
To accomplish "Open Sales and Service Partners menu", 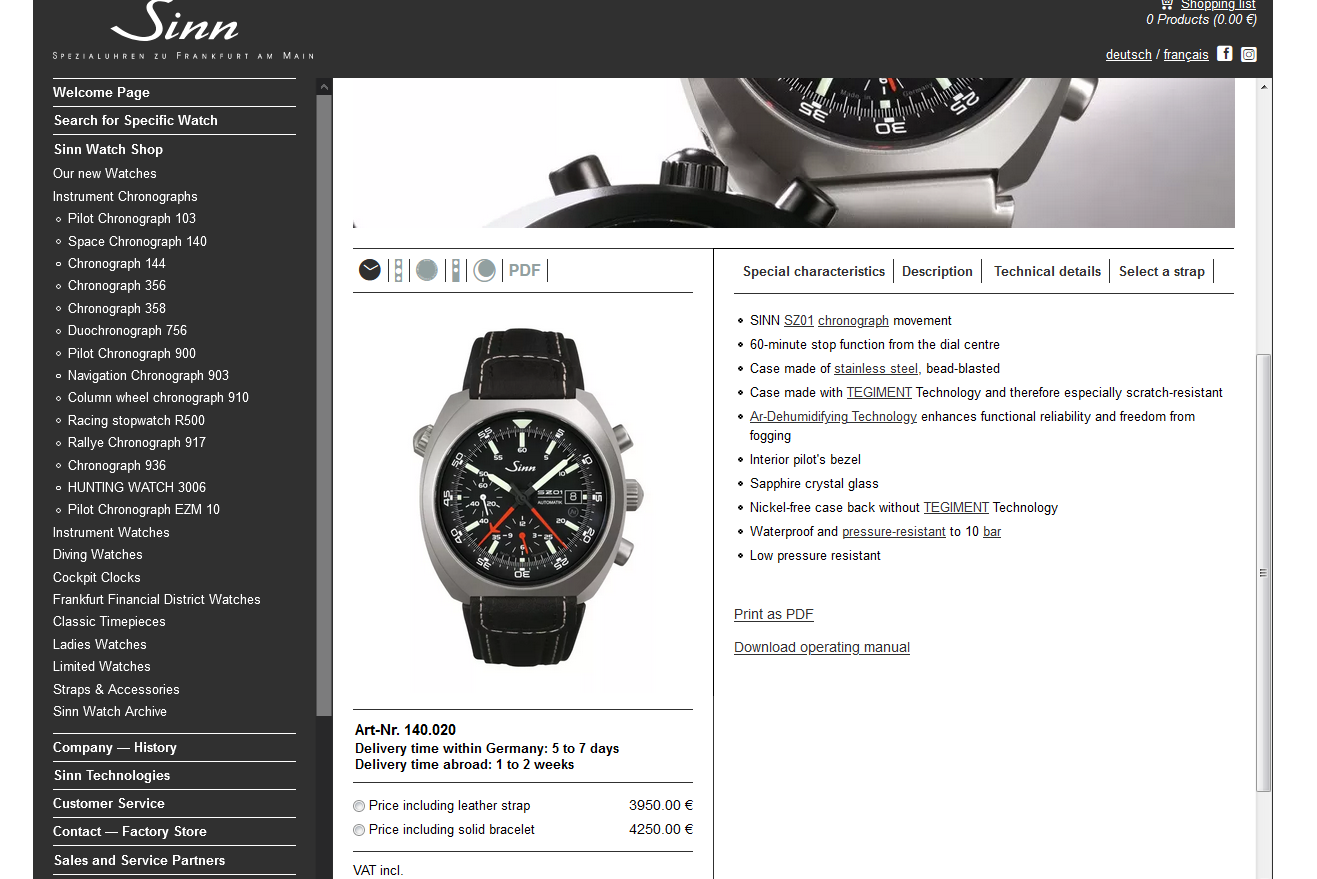I will tap(139, 860).
